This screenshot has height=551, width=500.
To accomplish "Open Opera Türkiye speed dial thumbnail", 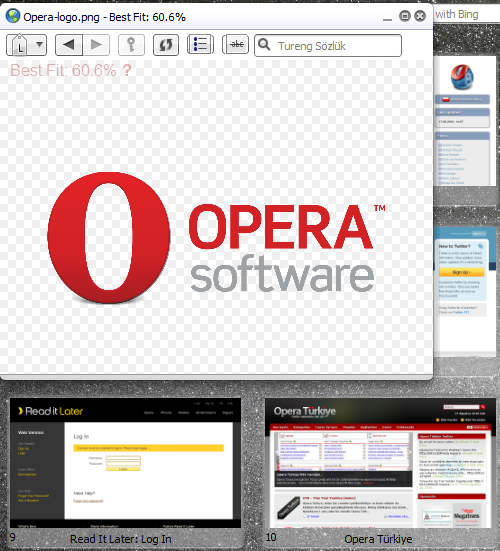I will [380, 463].
